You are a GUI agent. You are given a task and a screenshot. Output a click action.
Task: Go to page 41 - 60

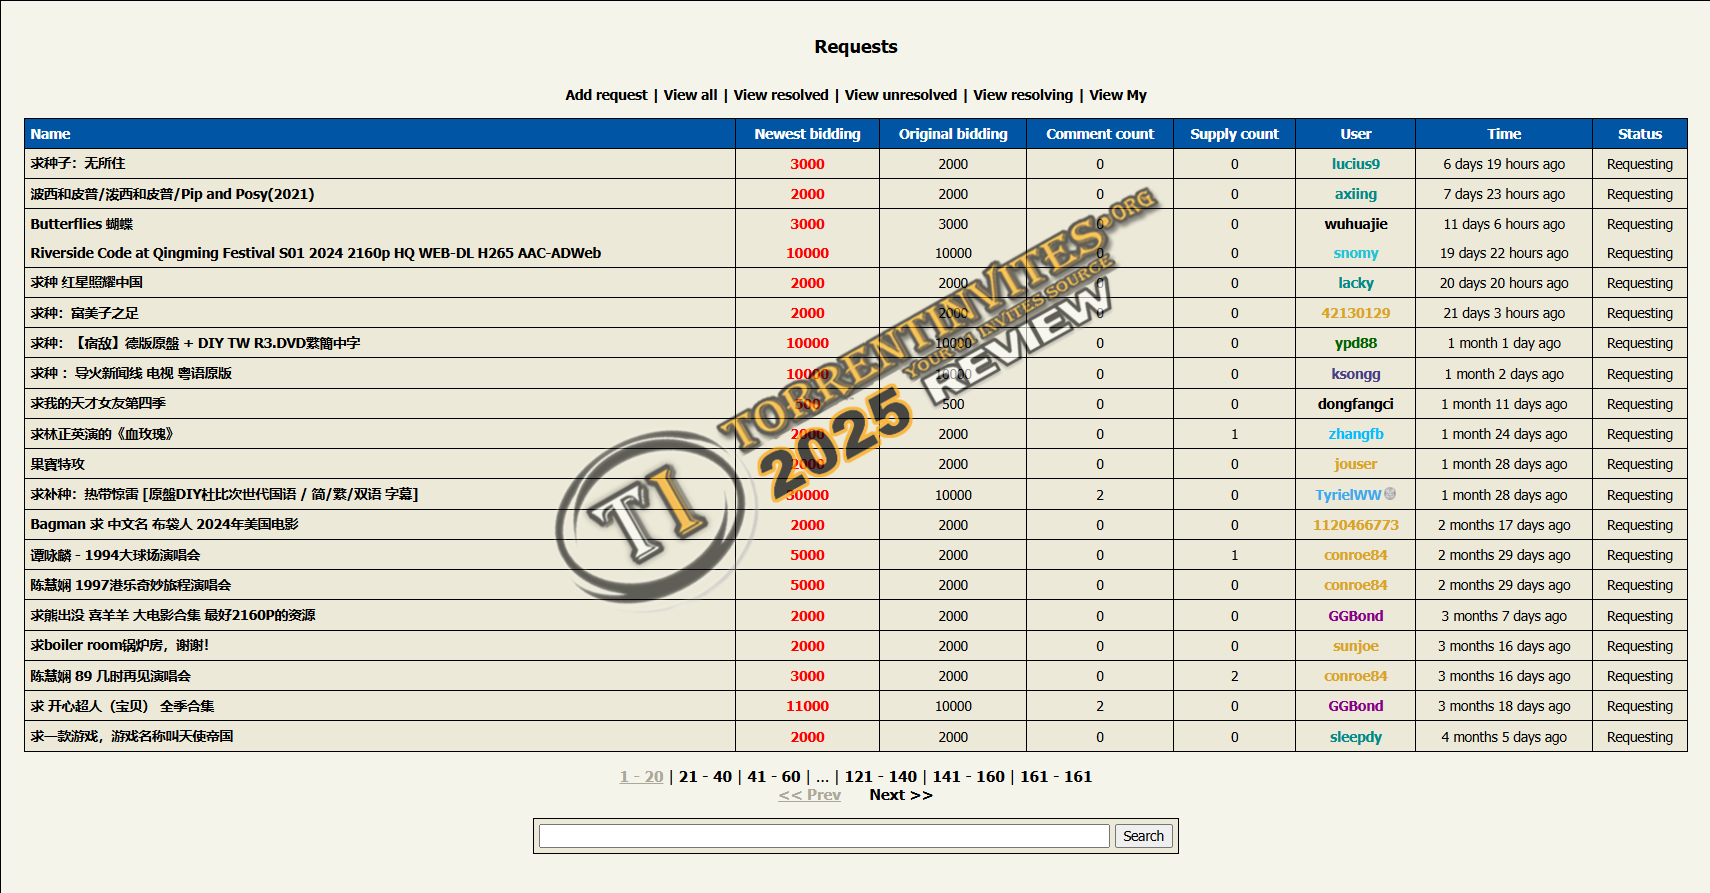[x=774, y=777]
